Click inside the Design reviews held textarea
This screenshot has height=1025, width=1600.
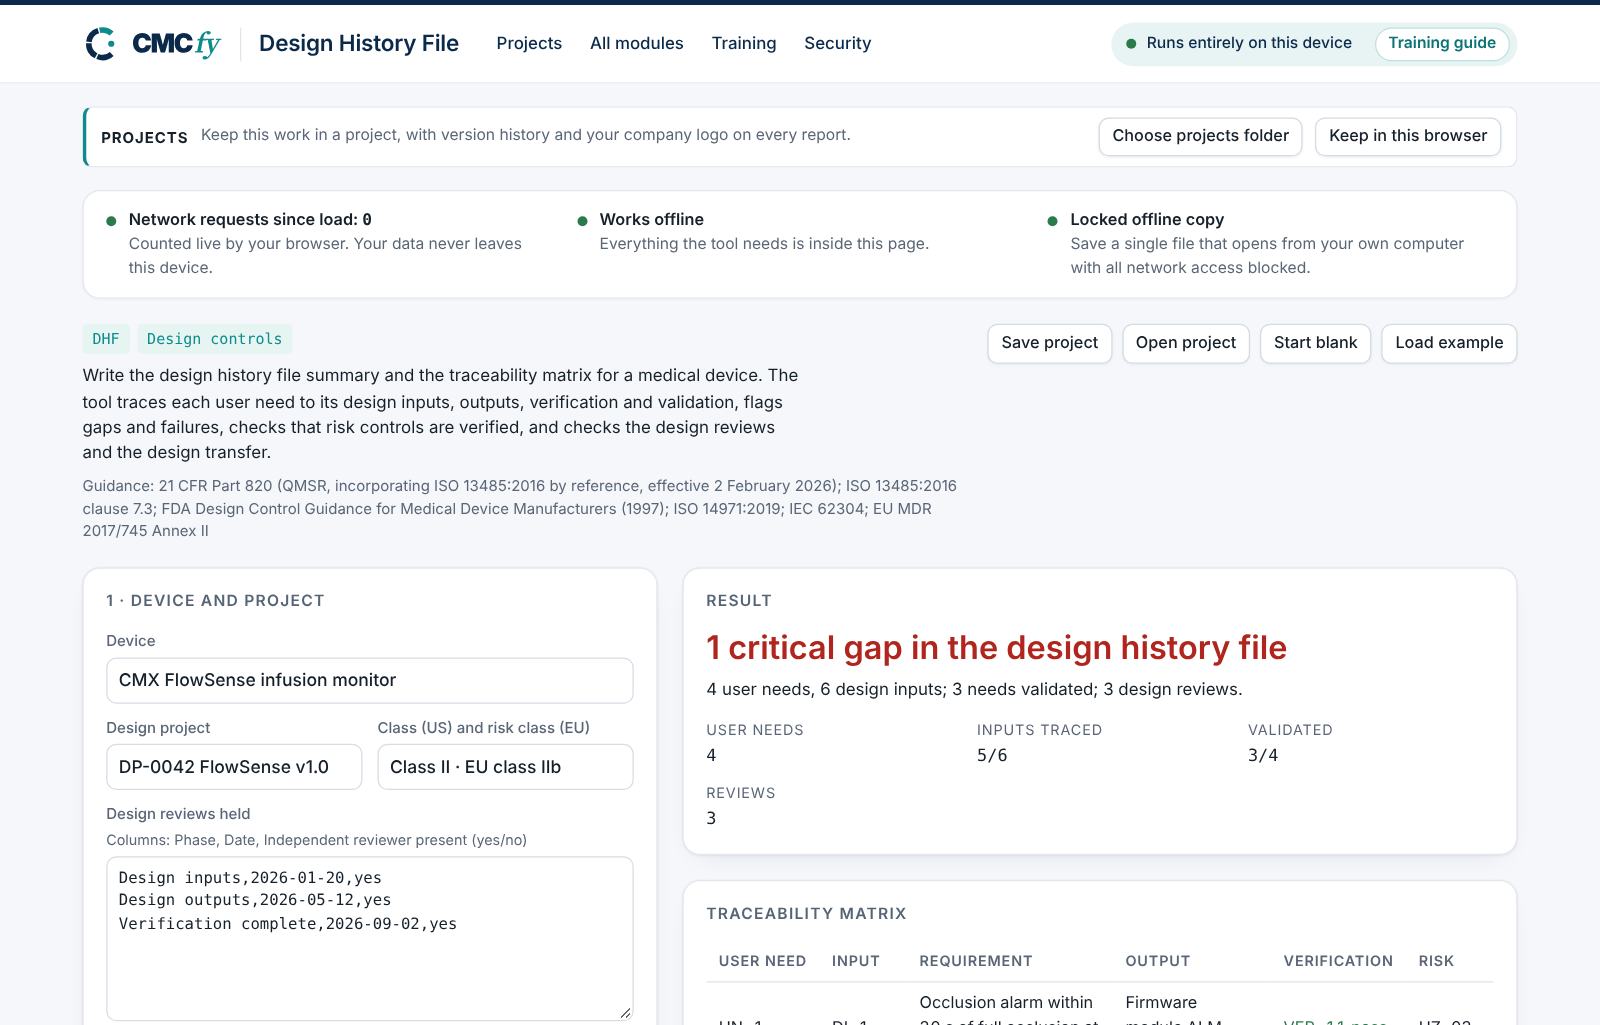tap(370, 938)
